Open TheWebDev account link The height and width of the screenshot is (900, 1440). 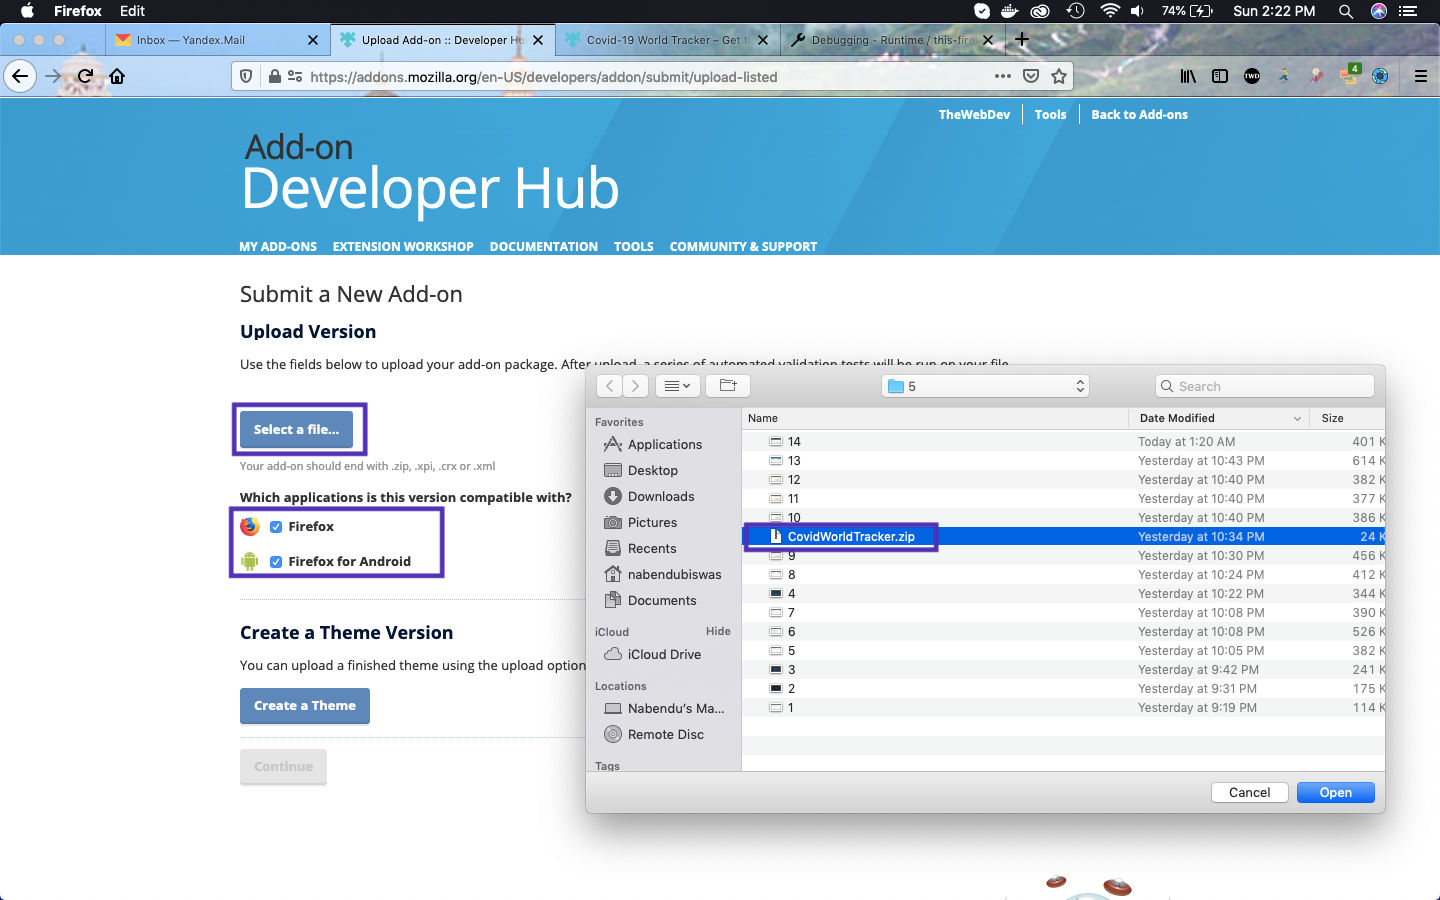(974, 114)
